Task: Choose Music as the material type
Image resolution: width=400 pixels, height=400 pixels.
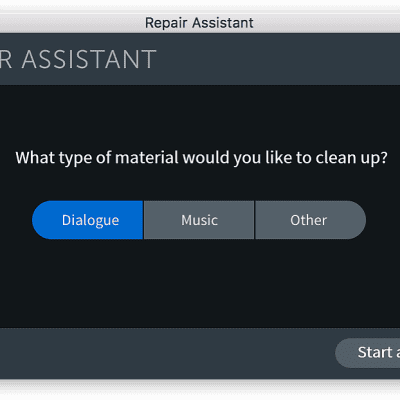Action: (x=199, y=220)
